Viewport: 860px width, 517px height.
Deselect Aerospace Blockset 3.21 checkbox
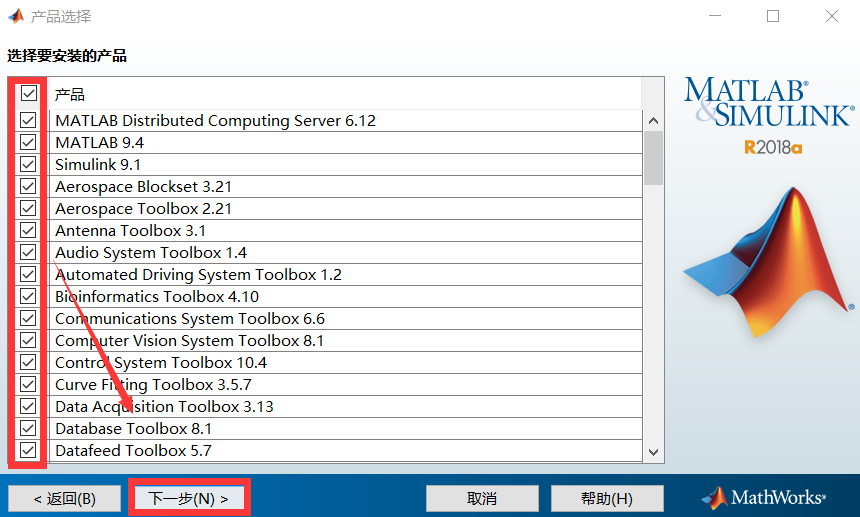point(28,186)
